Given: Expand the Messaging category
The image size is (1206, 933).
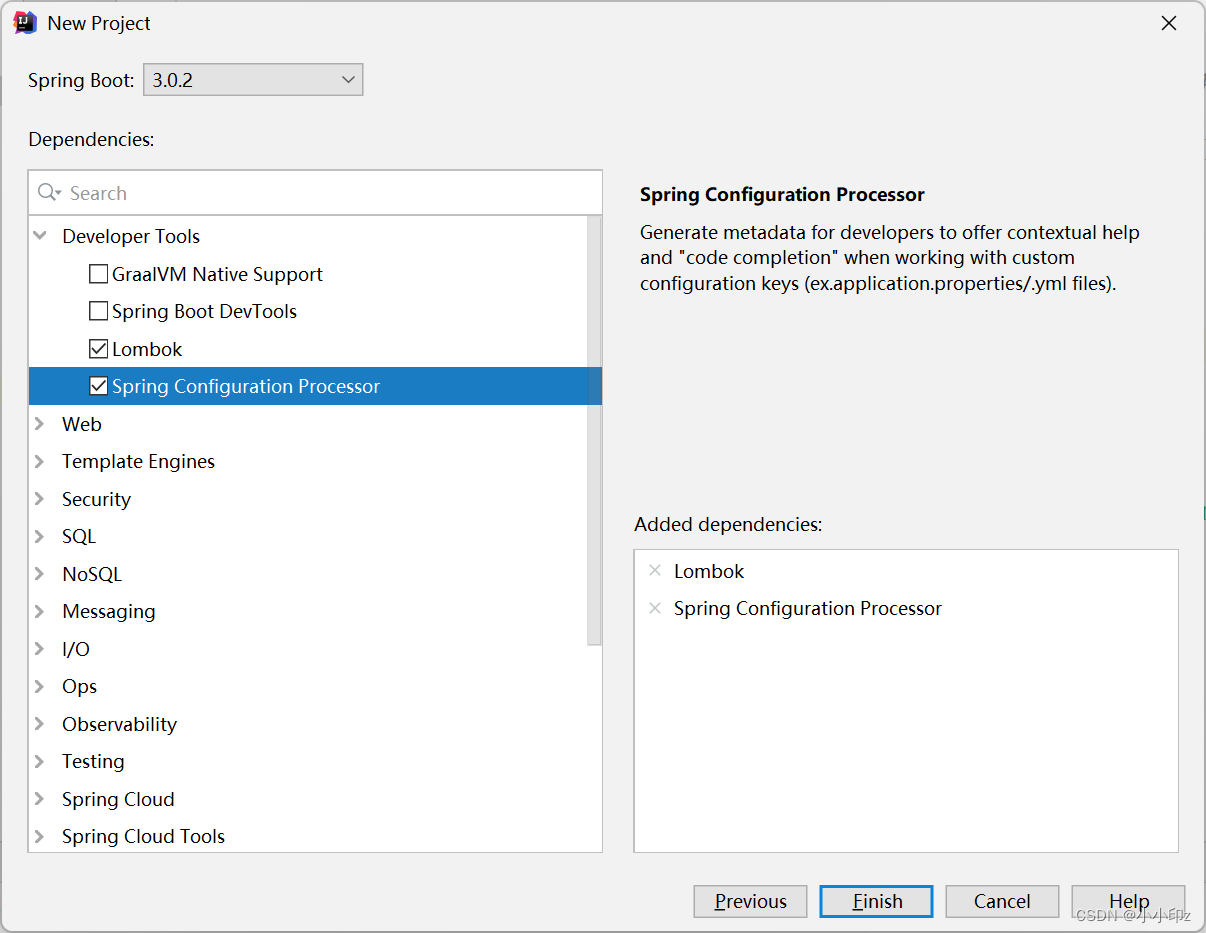Looking at the screenshot, I should pos(40,611).
